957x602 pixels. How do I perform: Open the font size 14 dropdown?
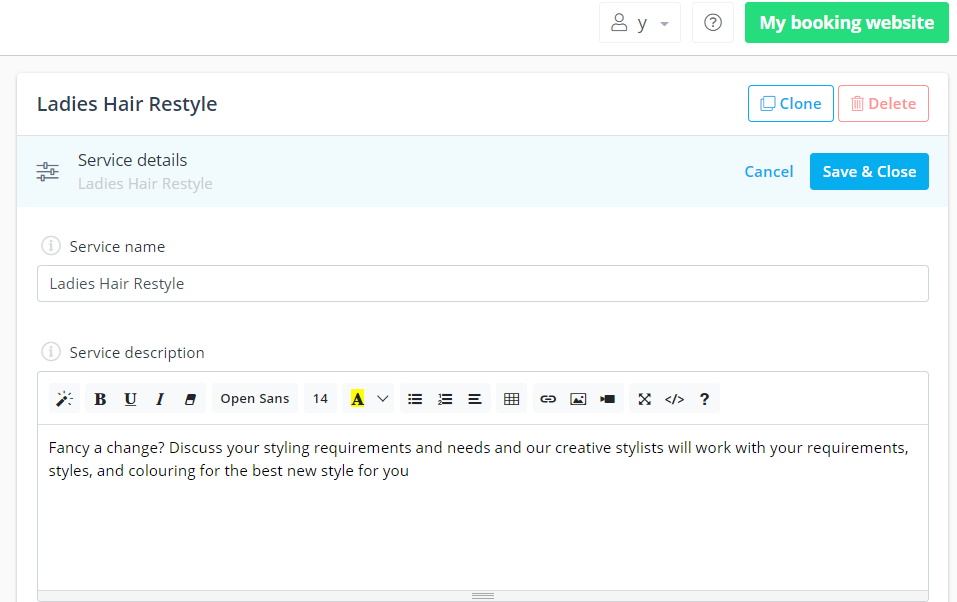click(320, 399)
